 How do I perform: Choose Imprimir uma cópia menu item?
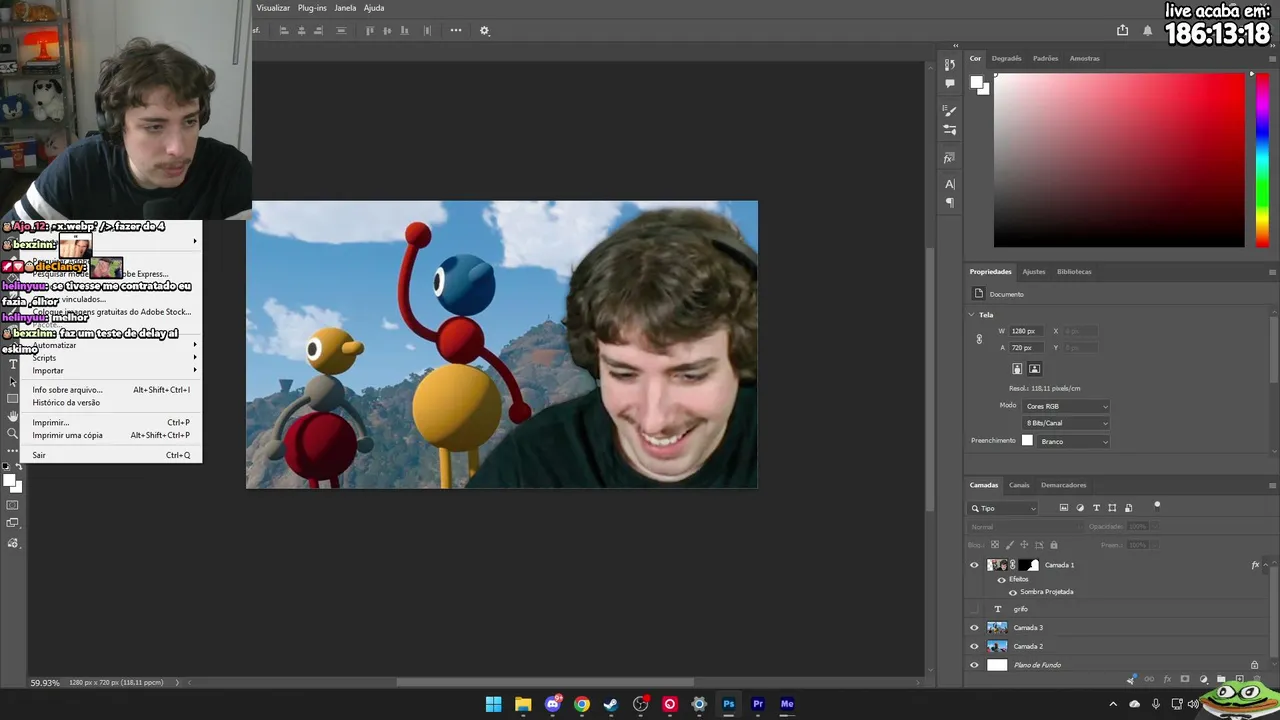(x=111, y=435)
